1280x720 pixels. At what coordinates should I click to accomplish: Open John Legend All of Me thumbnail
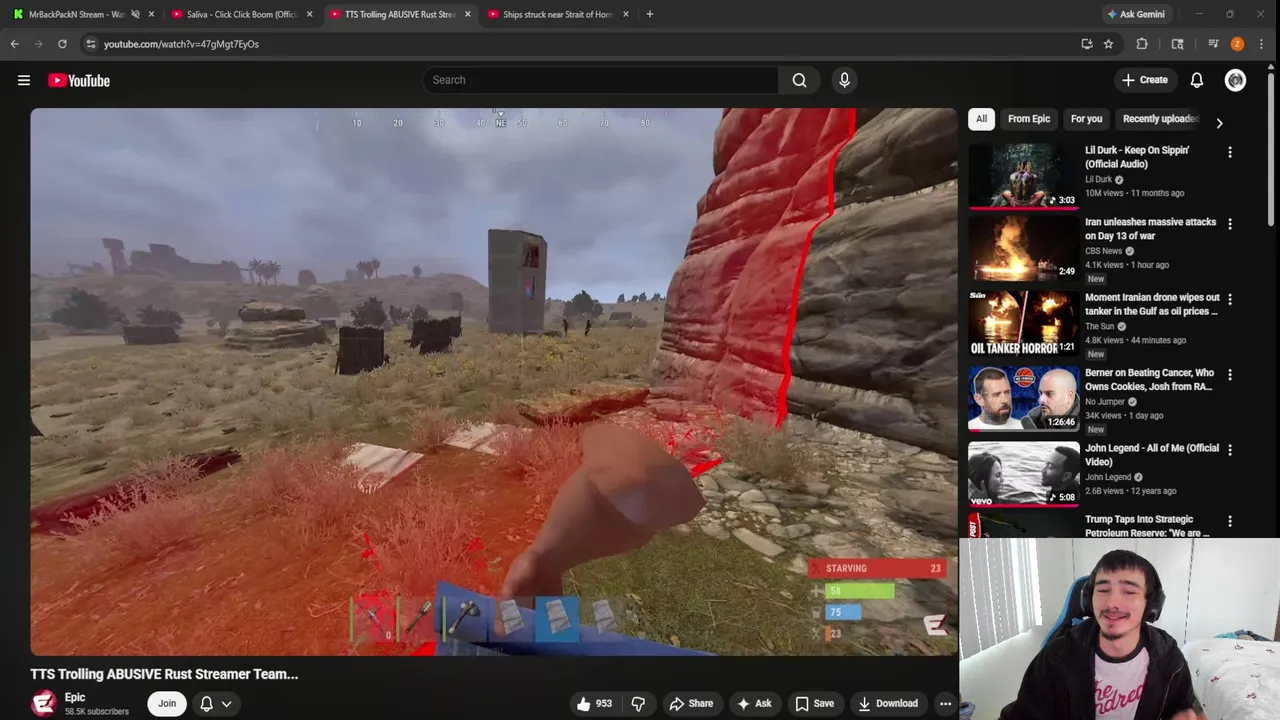pyautogui.click(x=1024, y=473)
